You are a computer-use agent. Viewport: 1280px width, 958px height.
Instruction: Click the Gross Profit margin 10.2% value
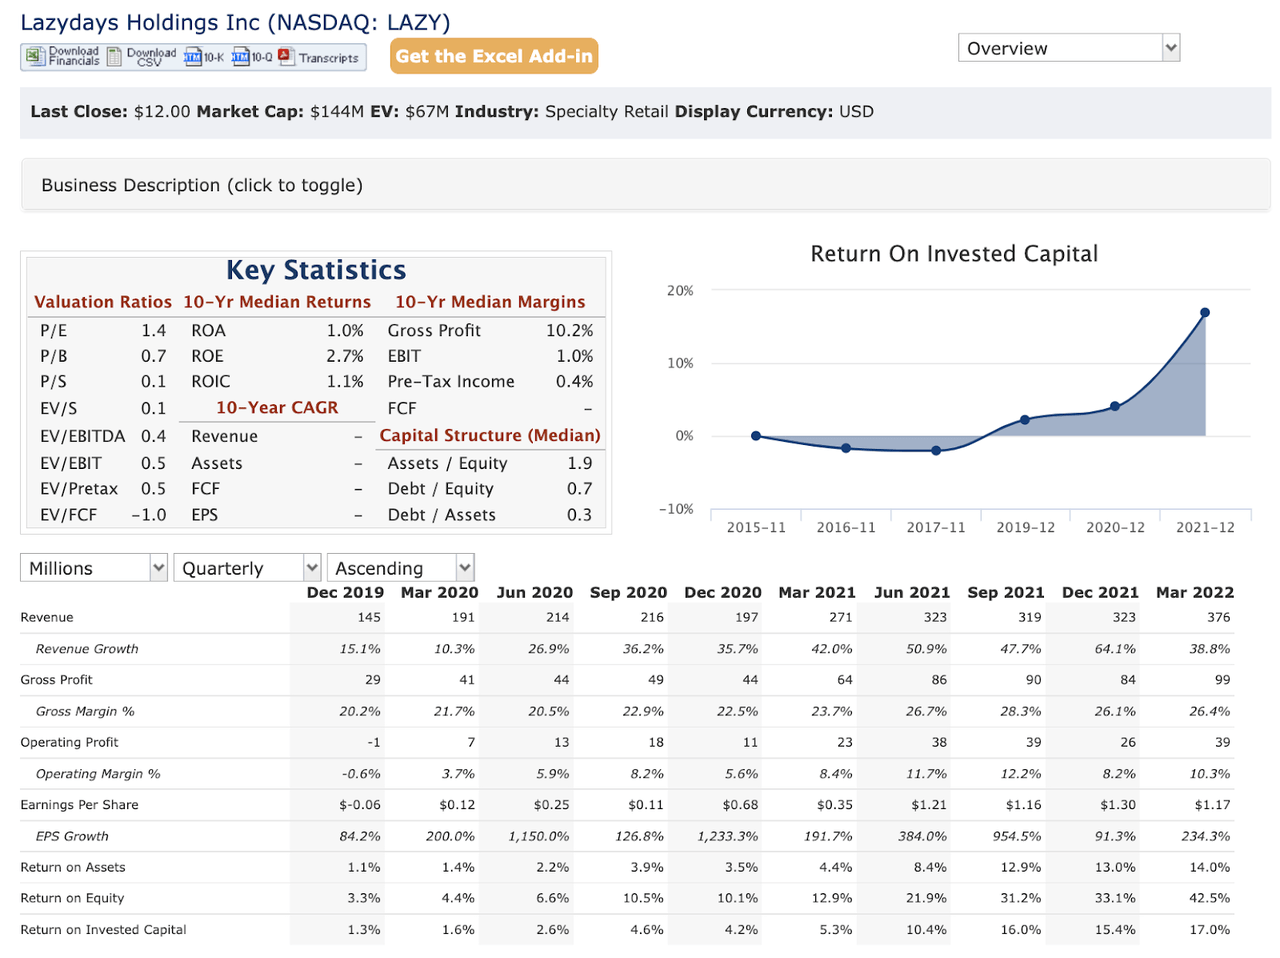569,330
